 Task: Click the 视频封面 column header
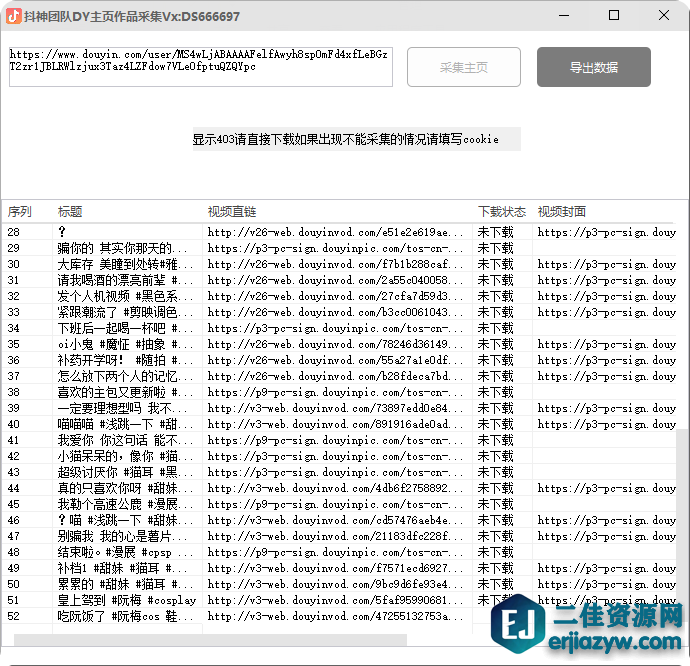pos(562,212)
